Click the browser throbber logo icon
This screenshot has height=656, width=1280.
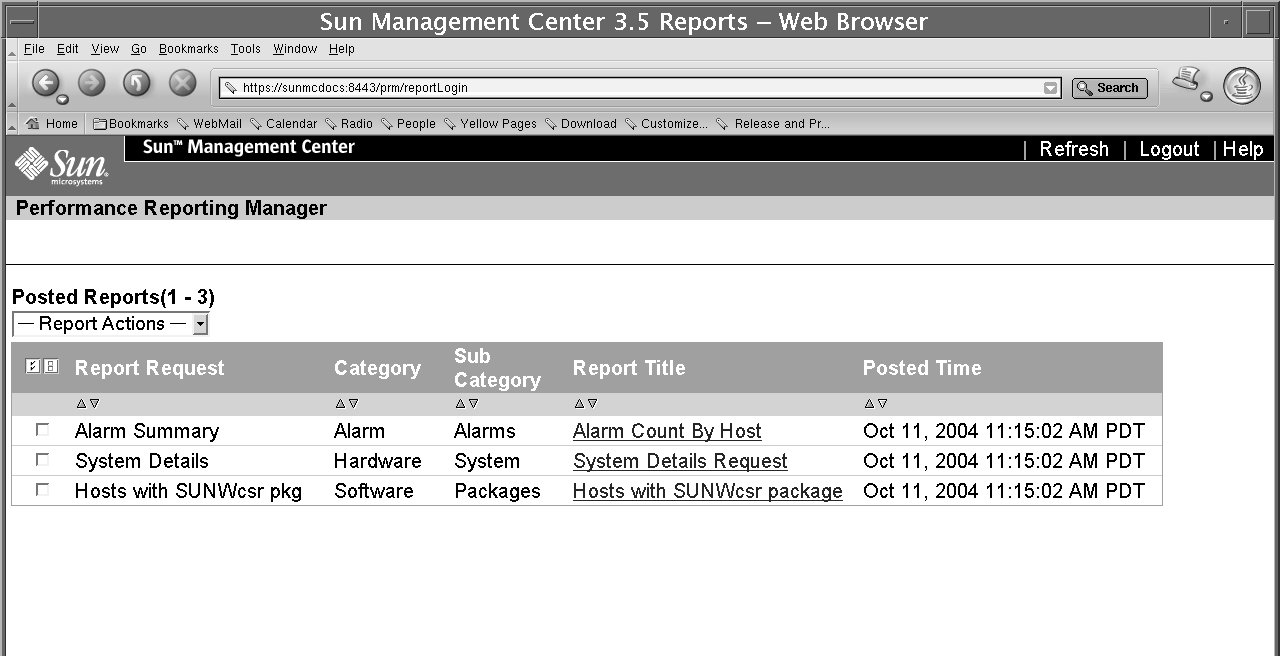pyautogui.click(x=1242, y=87)
